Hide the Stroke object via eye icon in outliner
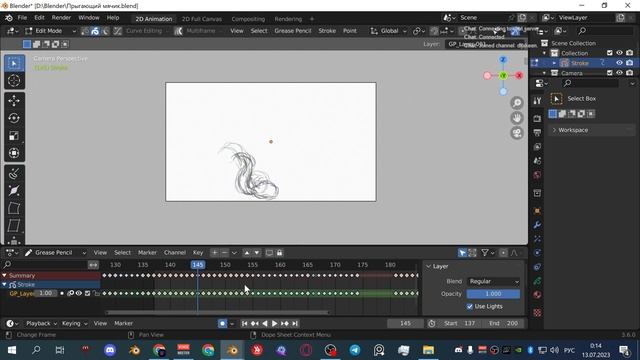 tap(619, 63)
